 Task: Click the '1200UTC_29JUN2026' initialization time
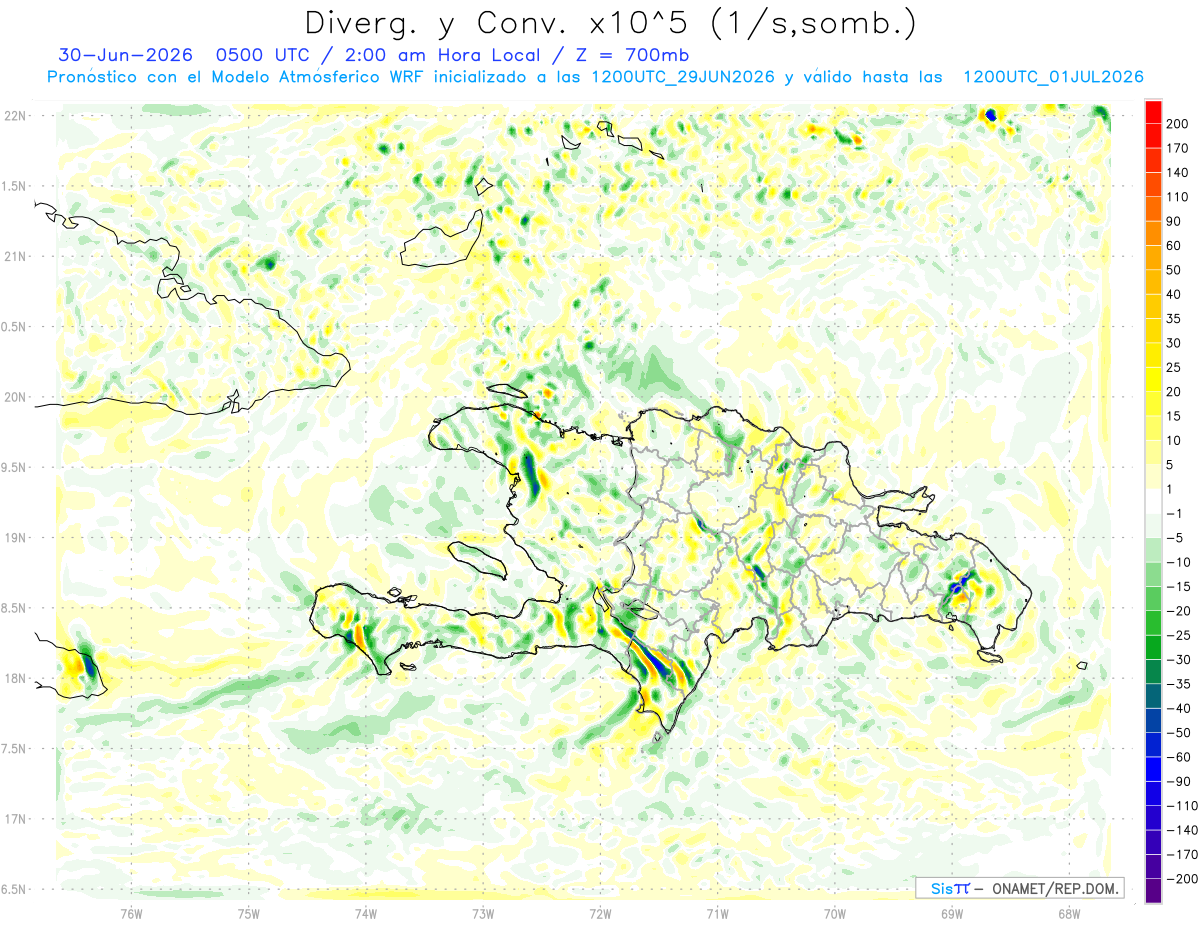point(682,77)
